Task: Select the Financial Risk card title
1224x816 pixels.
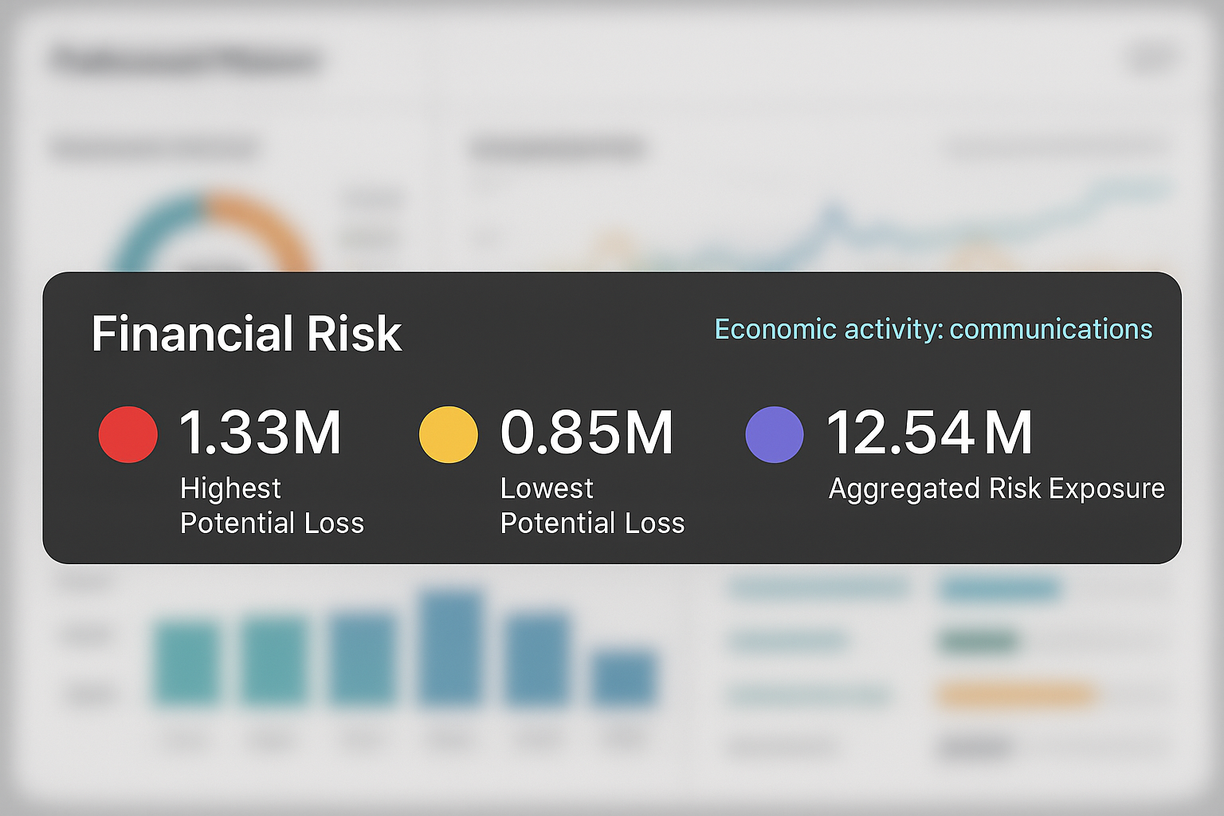Action: click(246, 334)
